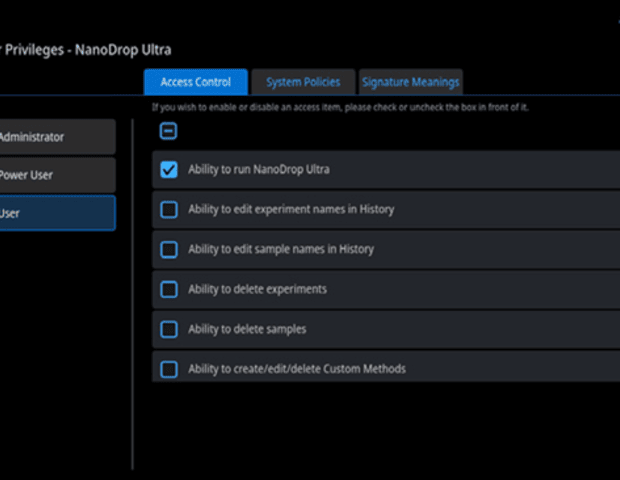The height and width of the screenshot is (480, 620).
Task: Enable editing experiment names in History
Action: pos(169,210)
